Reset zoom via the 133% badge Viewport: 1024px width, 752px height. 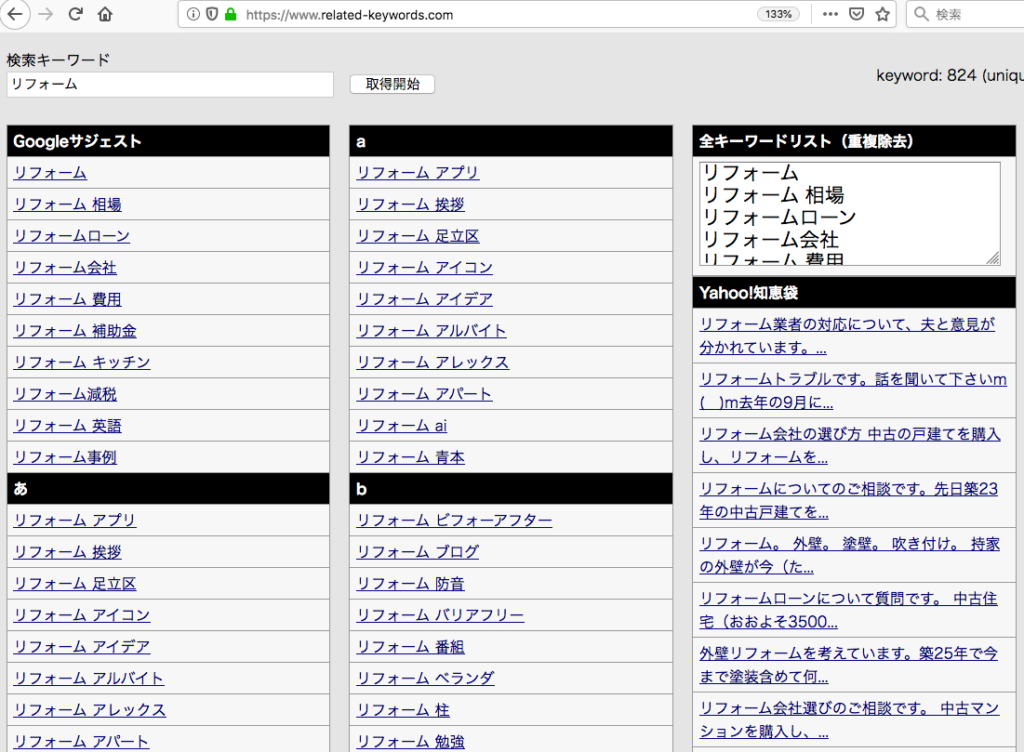[778, 14]
